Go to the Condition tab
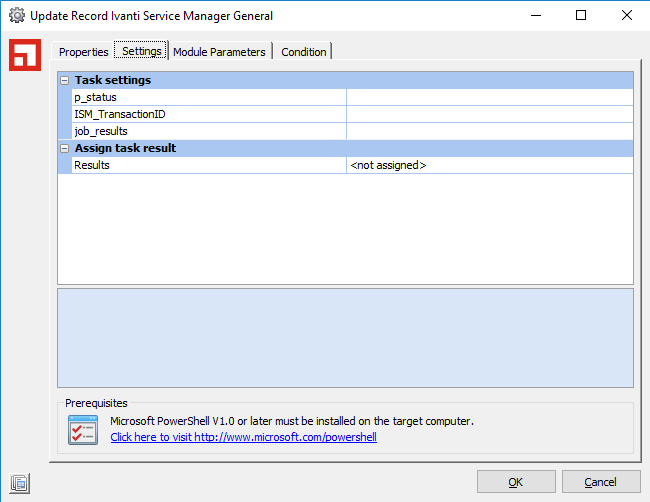The image size is (650, 502). [x=303, y=52]
